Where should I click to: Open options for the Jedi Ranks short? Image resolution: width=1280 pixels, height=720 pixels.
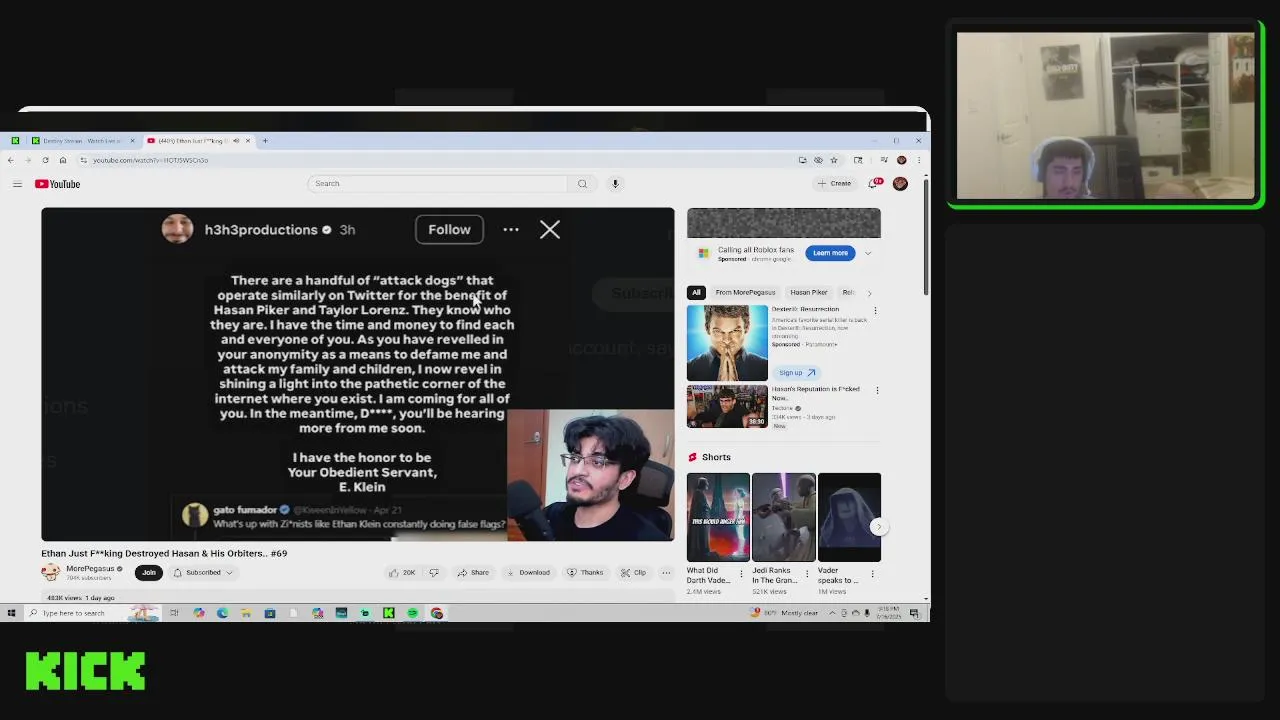click(x=807, y=574)
